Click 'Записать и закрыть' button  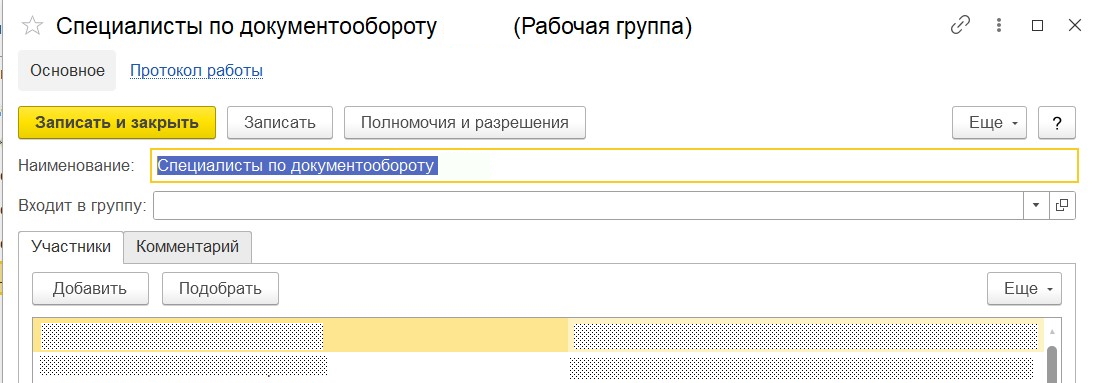pos(117,123)
